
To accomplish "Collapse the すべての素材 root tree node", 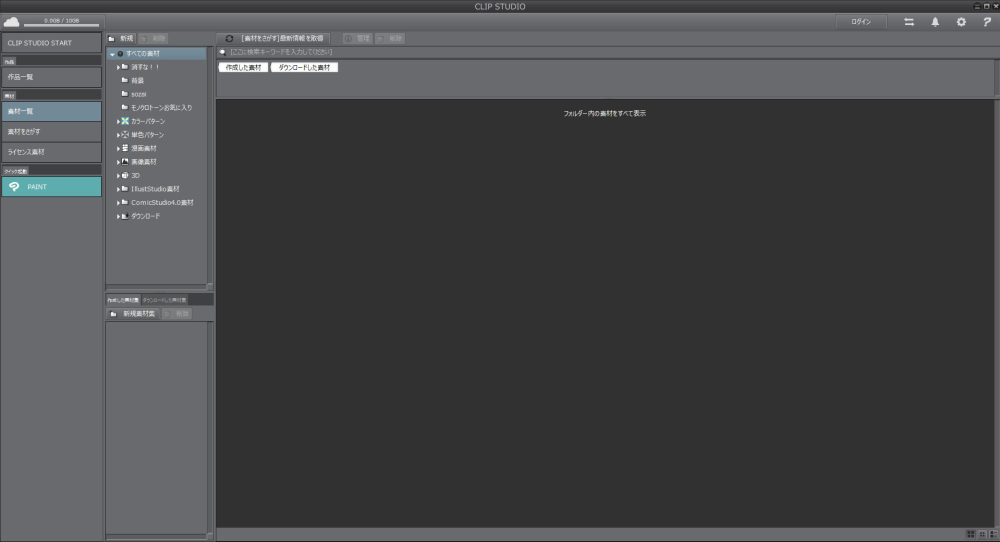I will (x=112, y=54).
